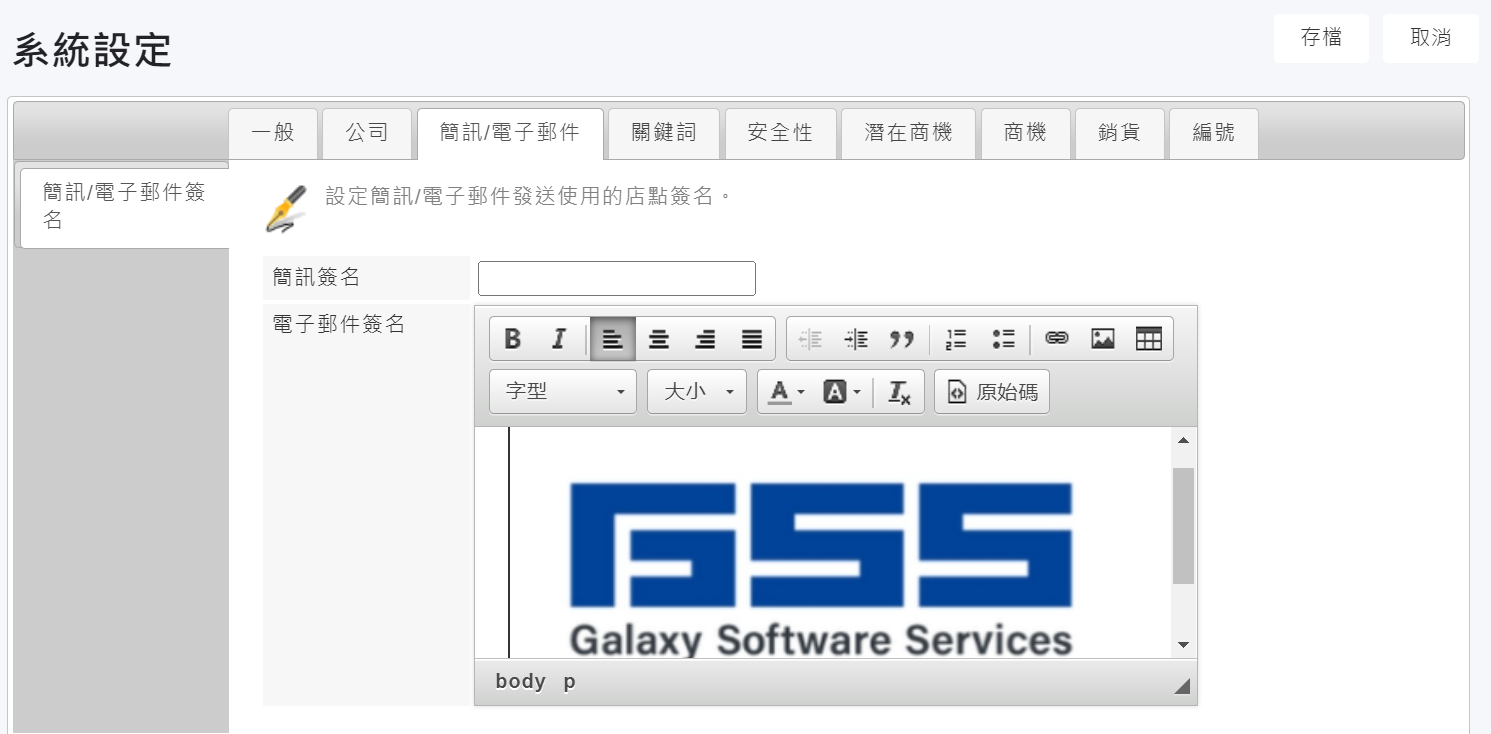1491x734 pixels.
Task: Insert a numbered list
Action: 957,339
